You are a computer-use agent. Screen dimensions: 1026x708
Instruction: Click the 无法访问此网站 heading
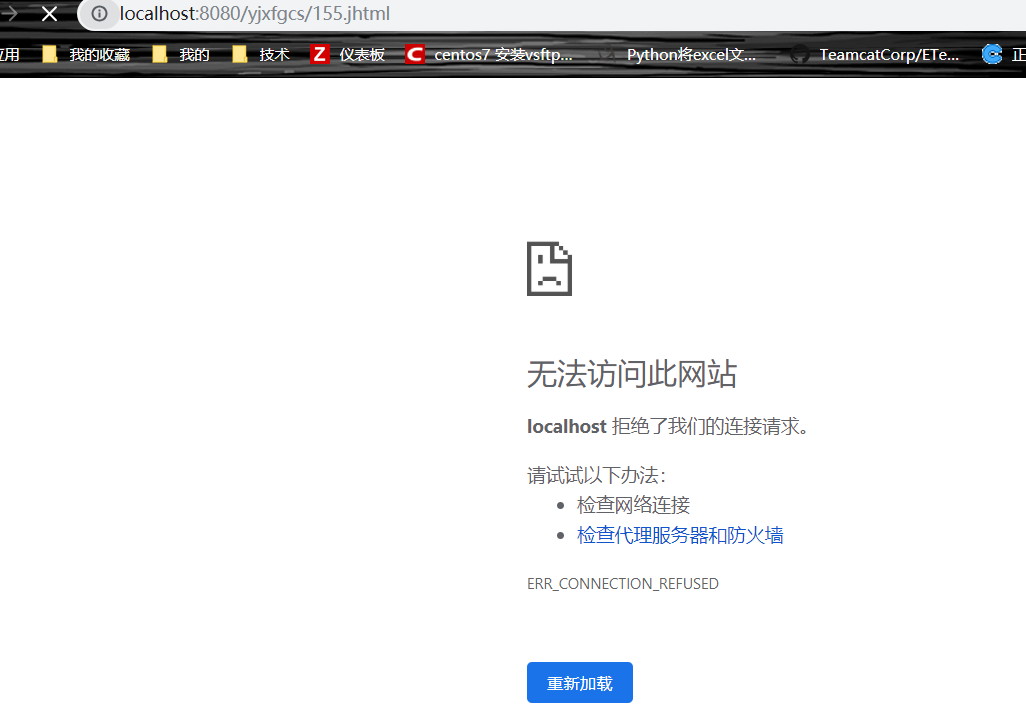click(x=632, y=374)
